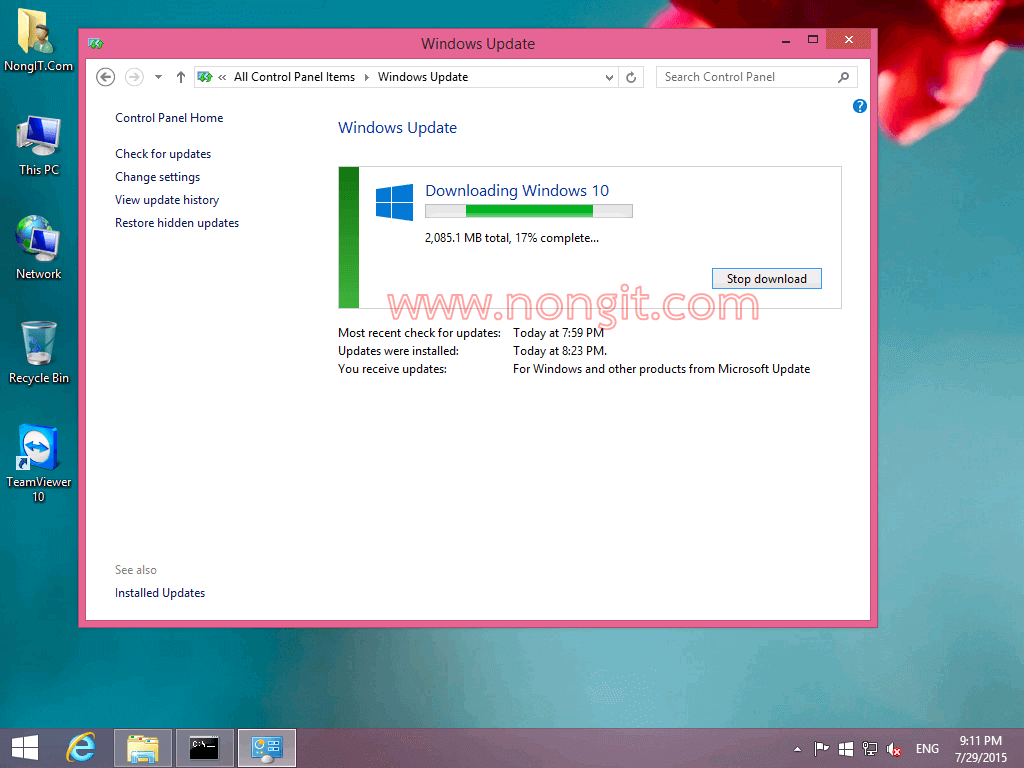Image resolution: width=1024 pixels, height=768 pixels.
Task: Click 2,085.1 MB total status text
Action: [x=511, y=238]
